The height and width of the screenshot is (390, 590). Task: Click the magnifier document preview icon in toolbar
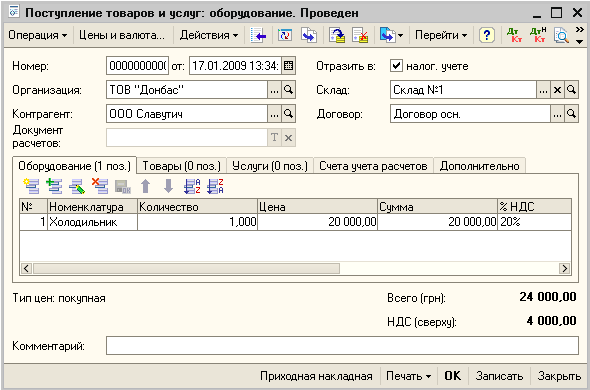click(x=561, y=35)
